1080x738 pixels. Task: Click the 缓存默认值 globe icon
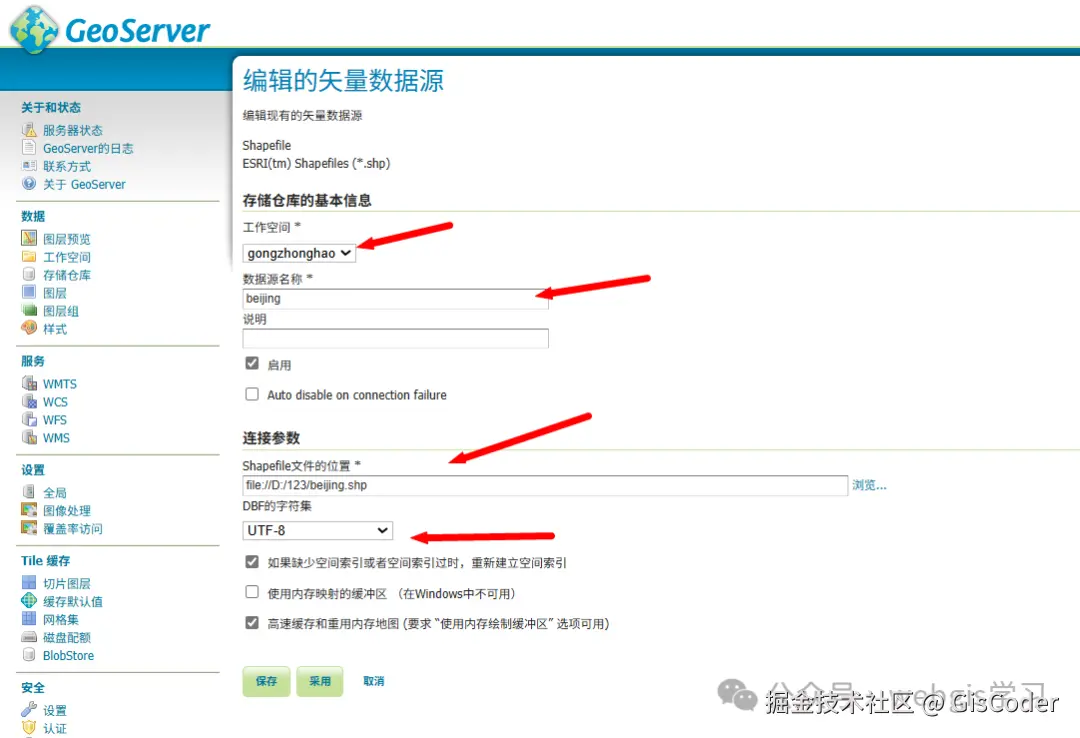tap(29, 601)
